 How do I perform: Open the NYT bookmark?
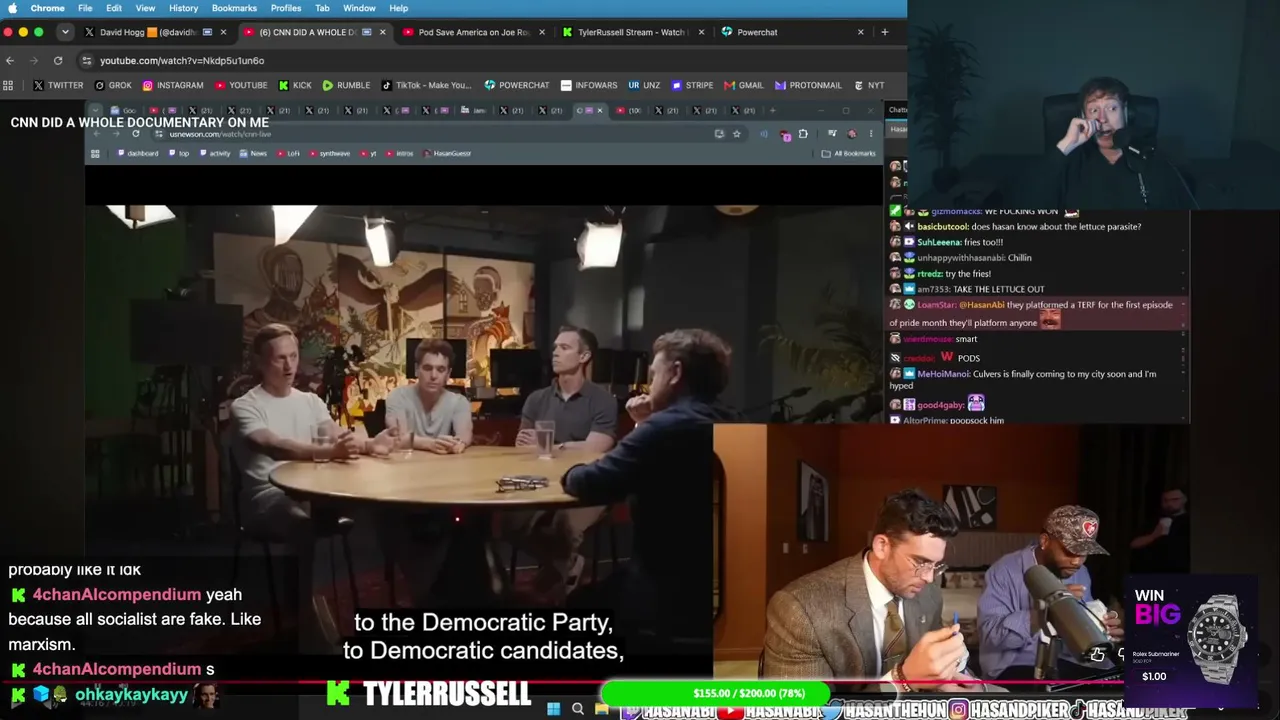pyautogui.click(x=869, y=85)
